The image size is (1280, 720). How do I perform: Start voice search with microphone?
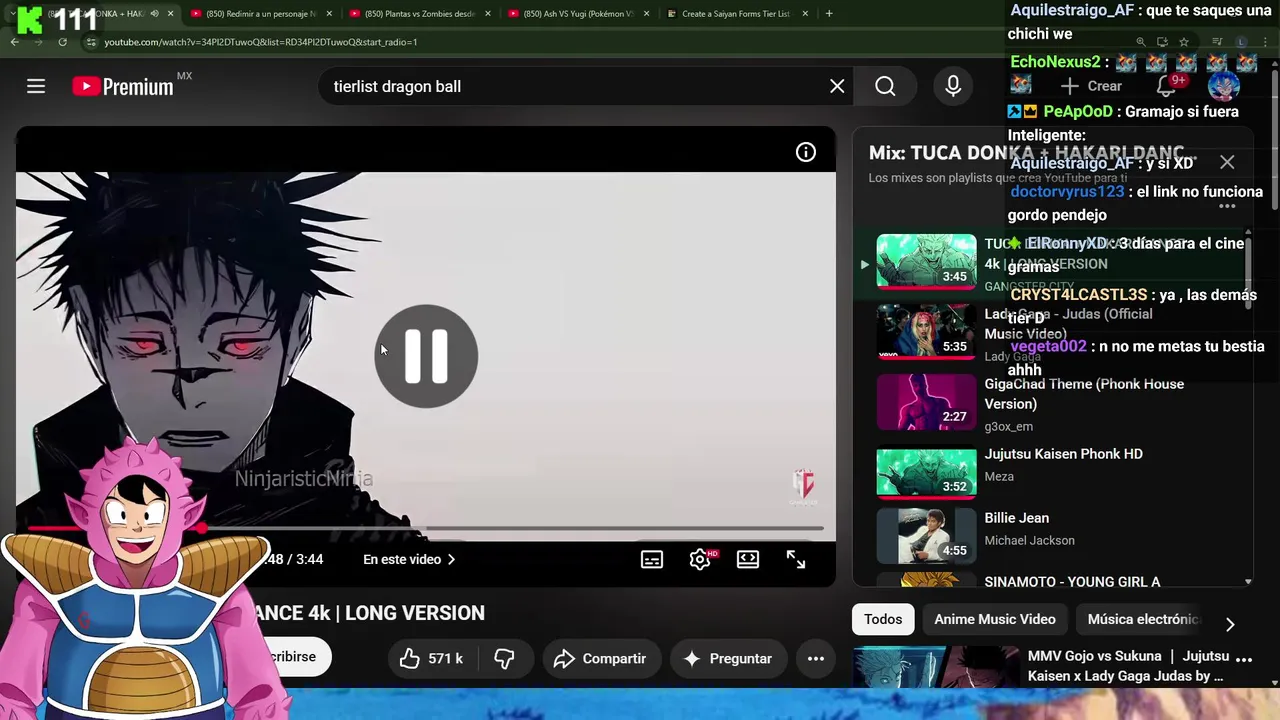[953, 86]
